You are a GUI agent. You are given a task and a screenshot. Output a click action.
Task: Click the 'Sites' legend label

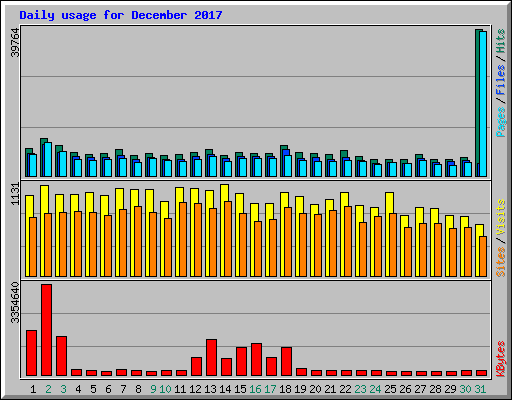[x=501, y=262]
